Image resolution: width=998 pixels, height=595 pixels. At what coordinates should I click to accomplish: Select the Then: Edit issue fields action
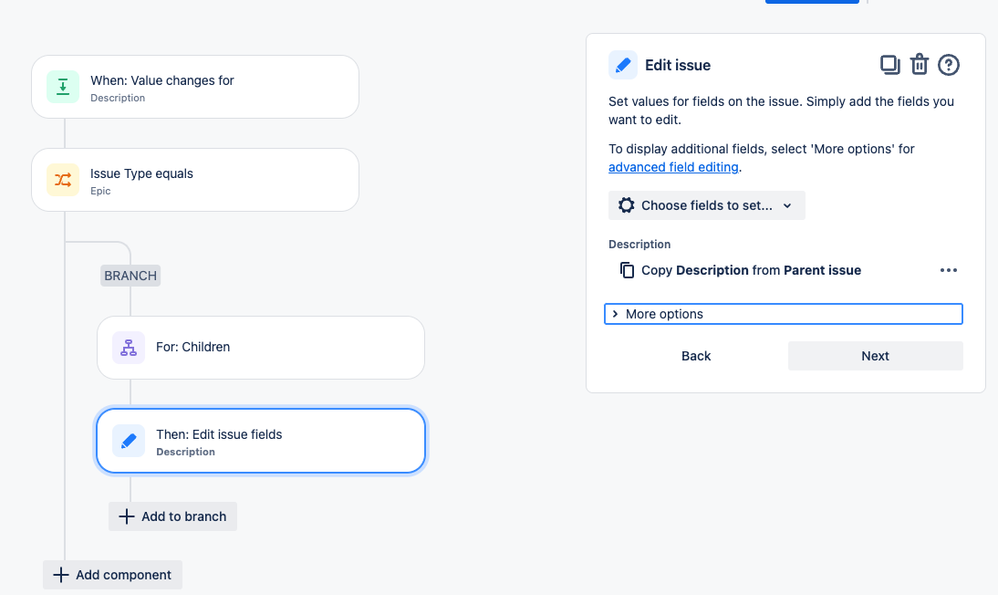pyautogui.click(x=261, y=441)
